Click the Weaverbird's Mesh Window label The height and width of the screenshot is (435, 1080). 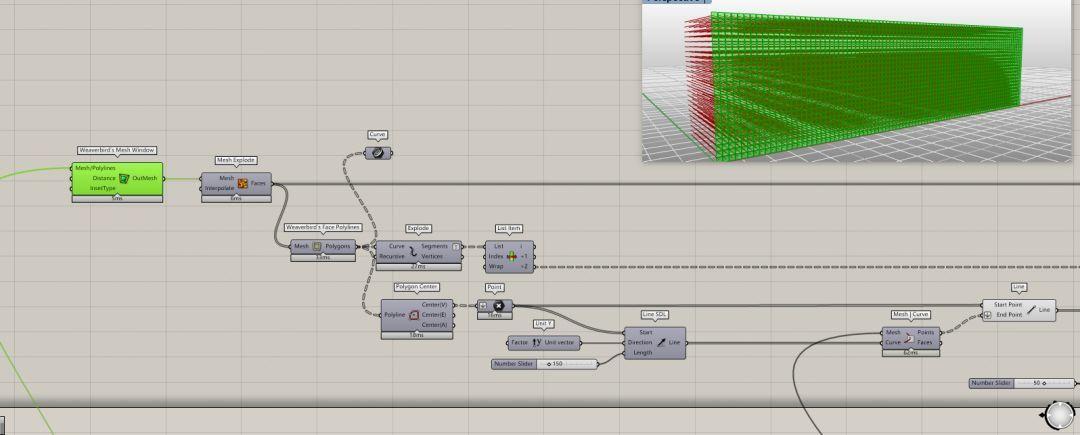point(117,150)
